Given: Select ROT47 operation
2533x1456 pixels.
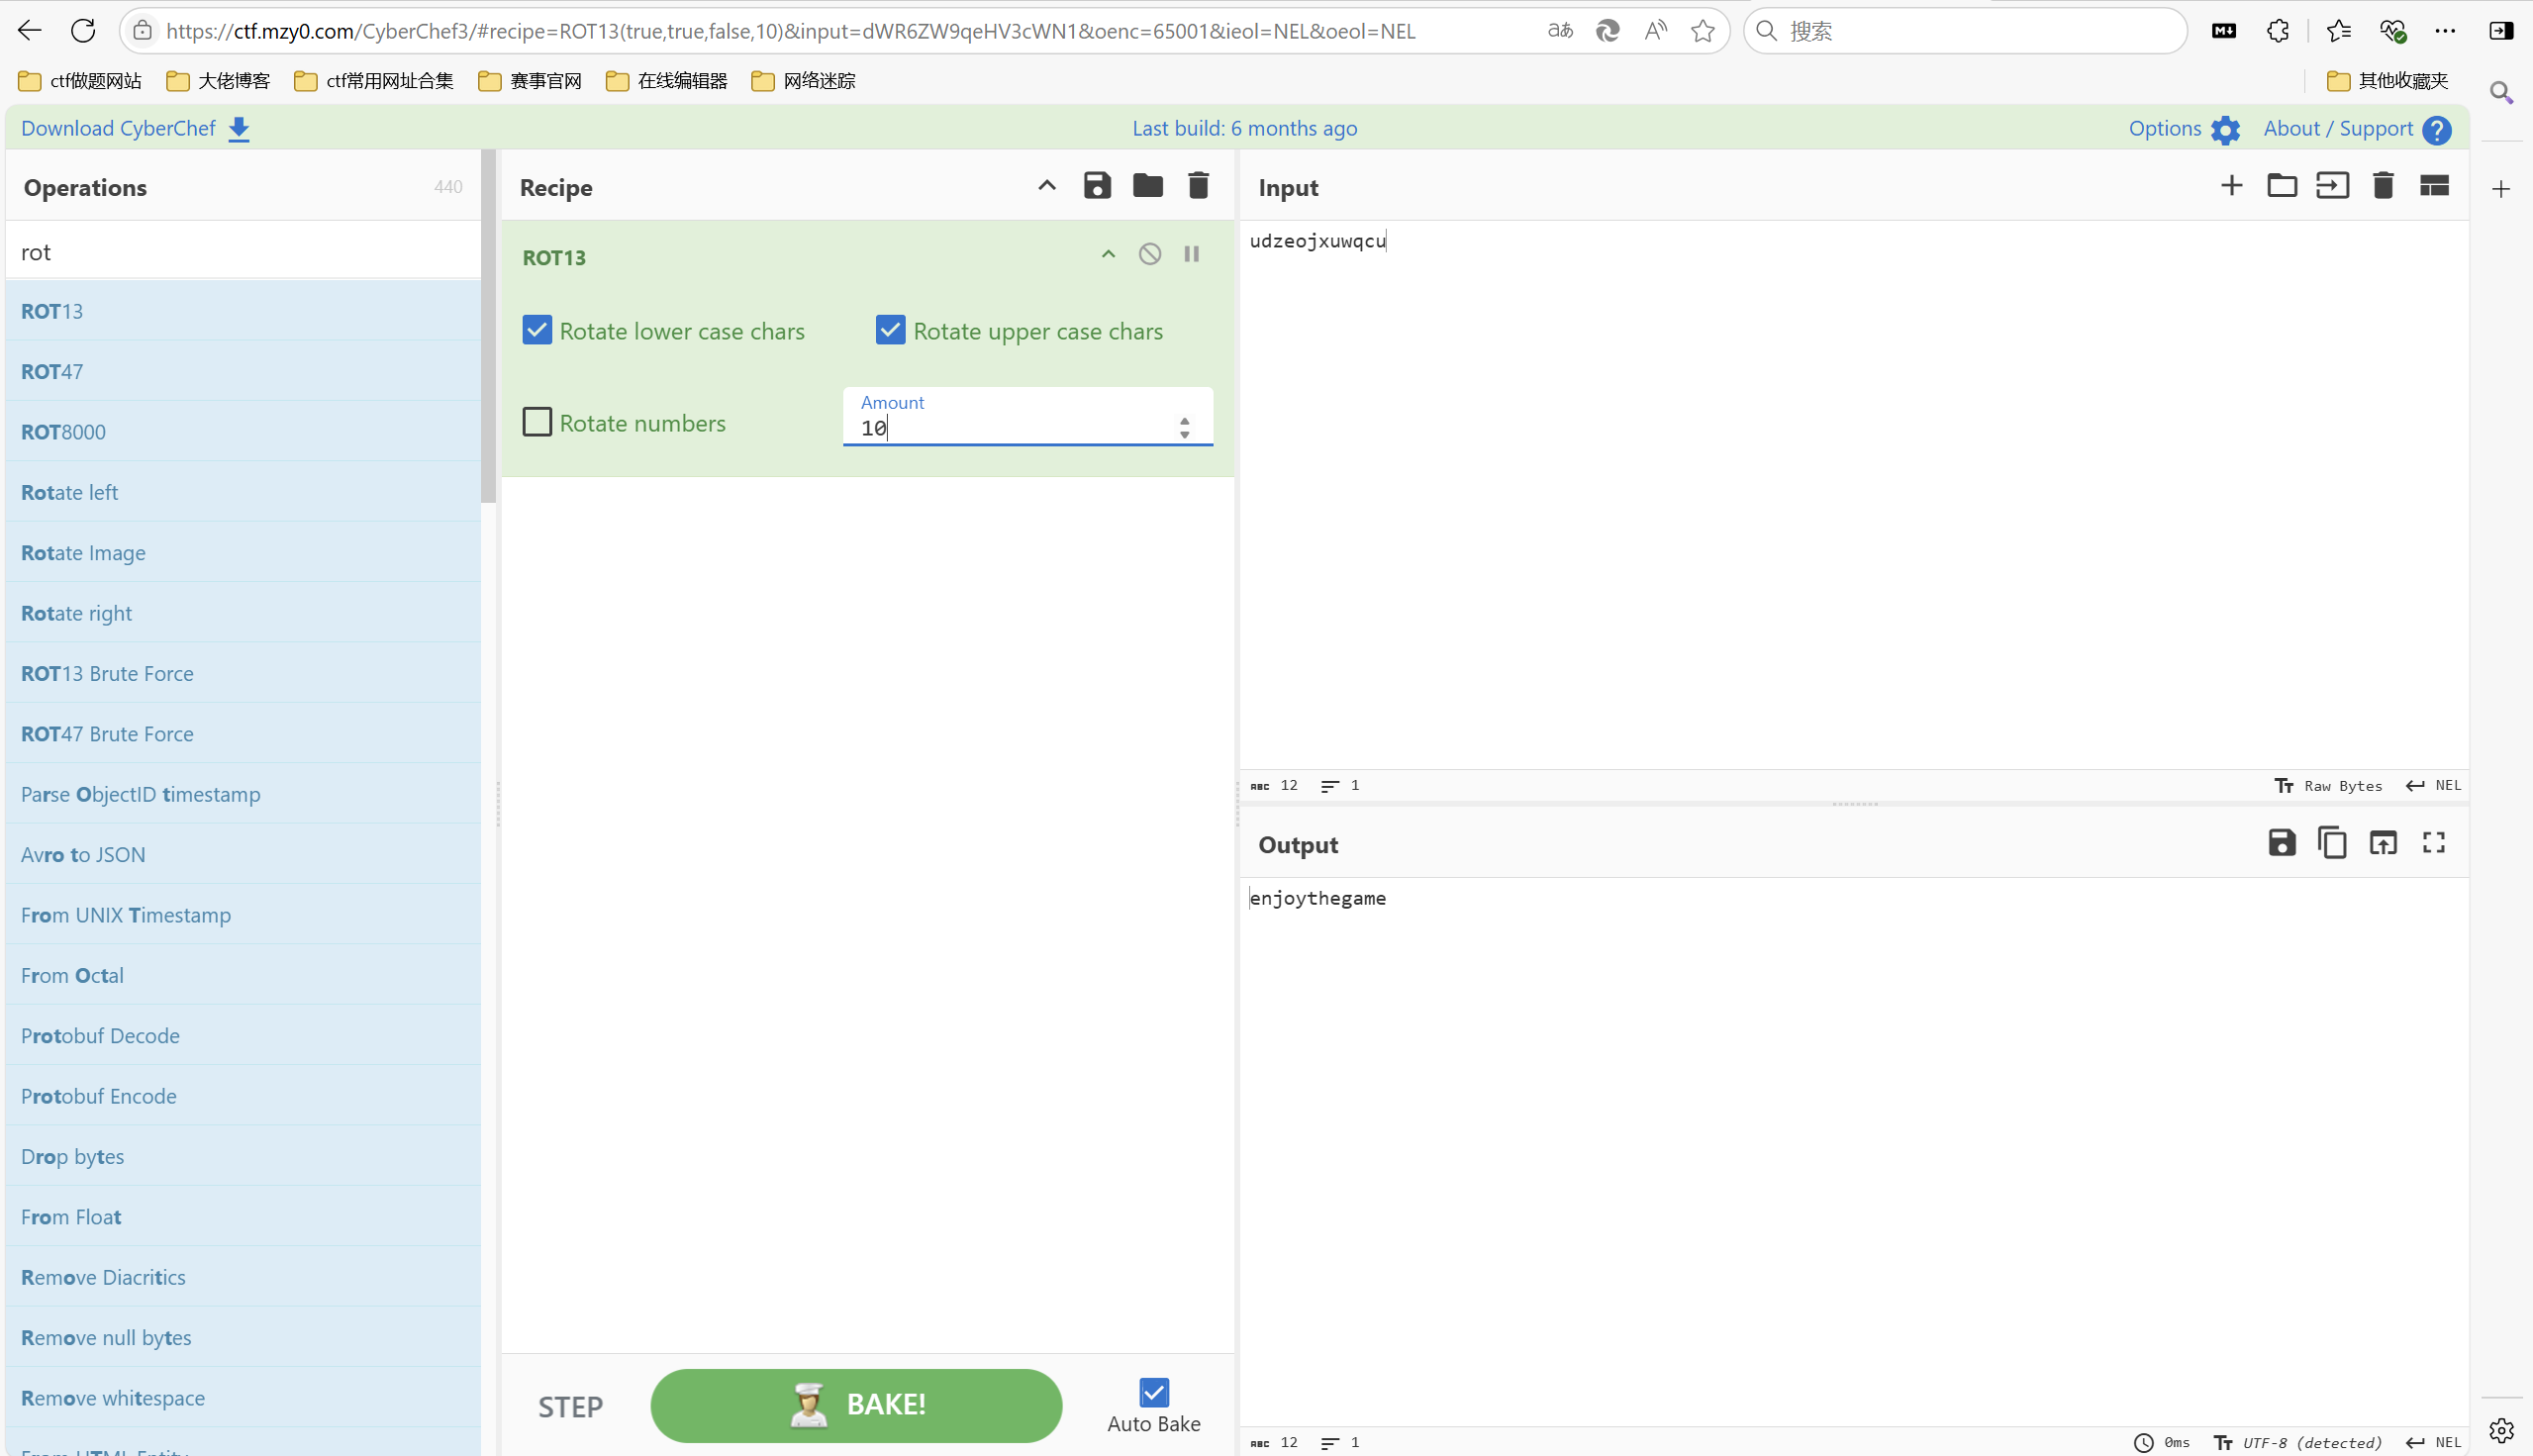Looking at the screenshot, I should (243, 371).
